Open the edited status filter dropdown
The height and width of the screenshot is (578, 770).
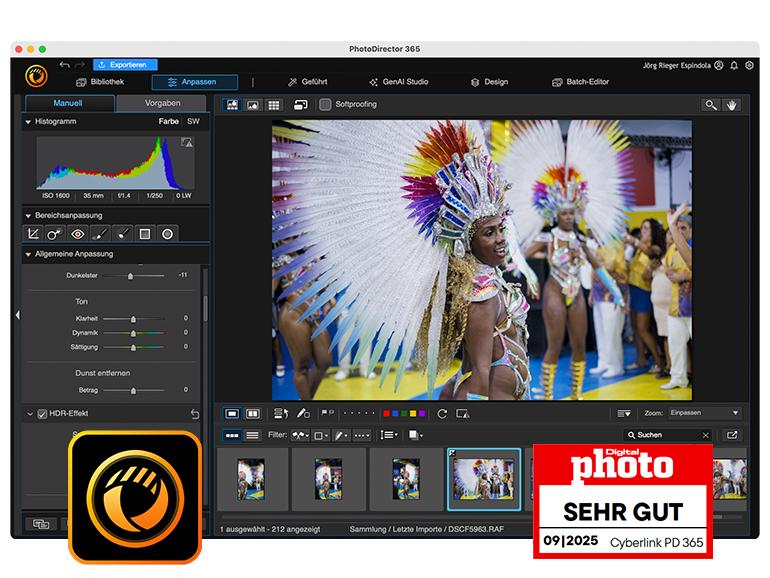coord(341,435)
